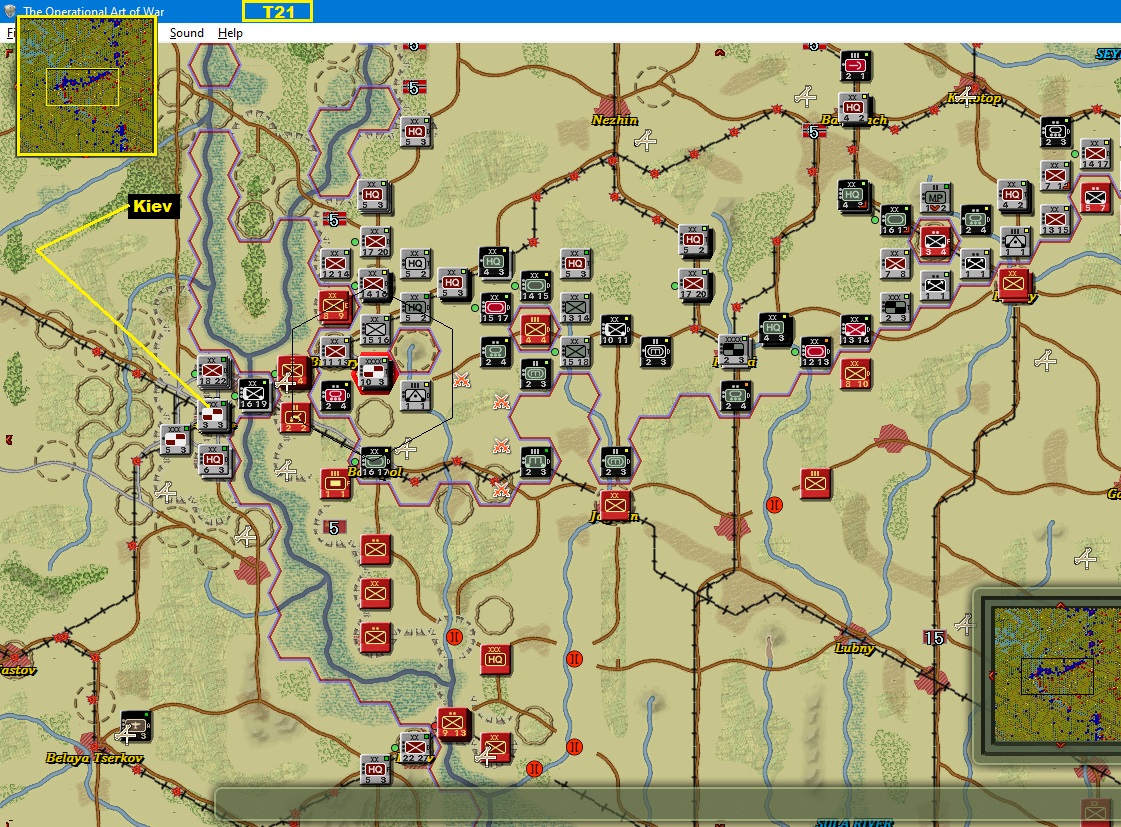
Task: Open the Sound menu
Action: (187, 33)
